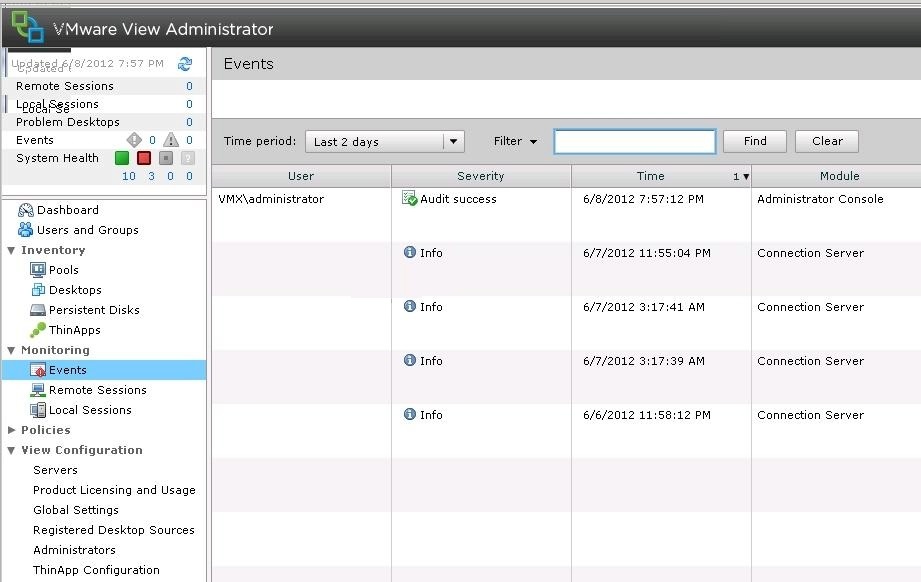Expand the Policies tree section
Image resolution: width=921 pixels, height=582 pixels.
click(11, 430)
